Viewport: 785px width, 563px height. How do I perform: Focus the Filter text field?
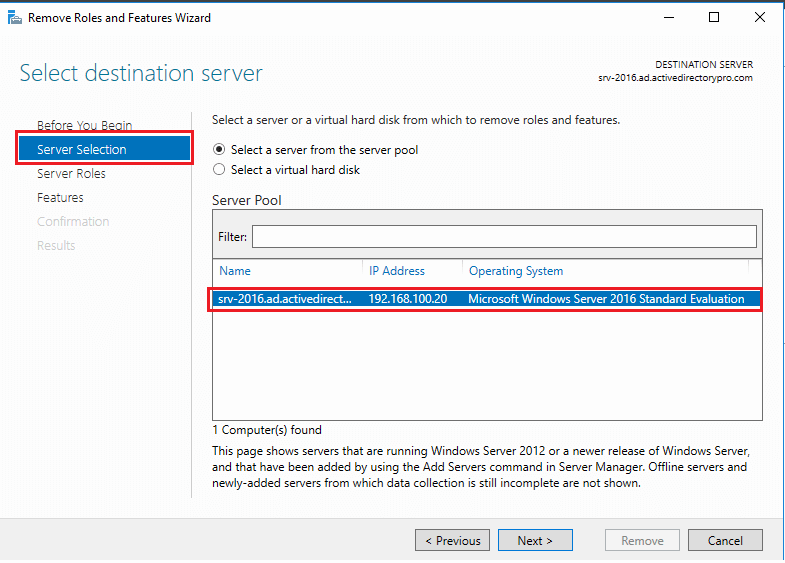(504, 236)
